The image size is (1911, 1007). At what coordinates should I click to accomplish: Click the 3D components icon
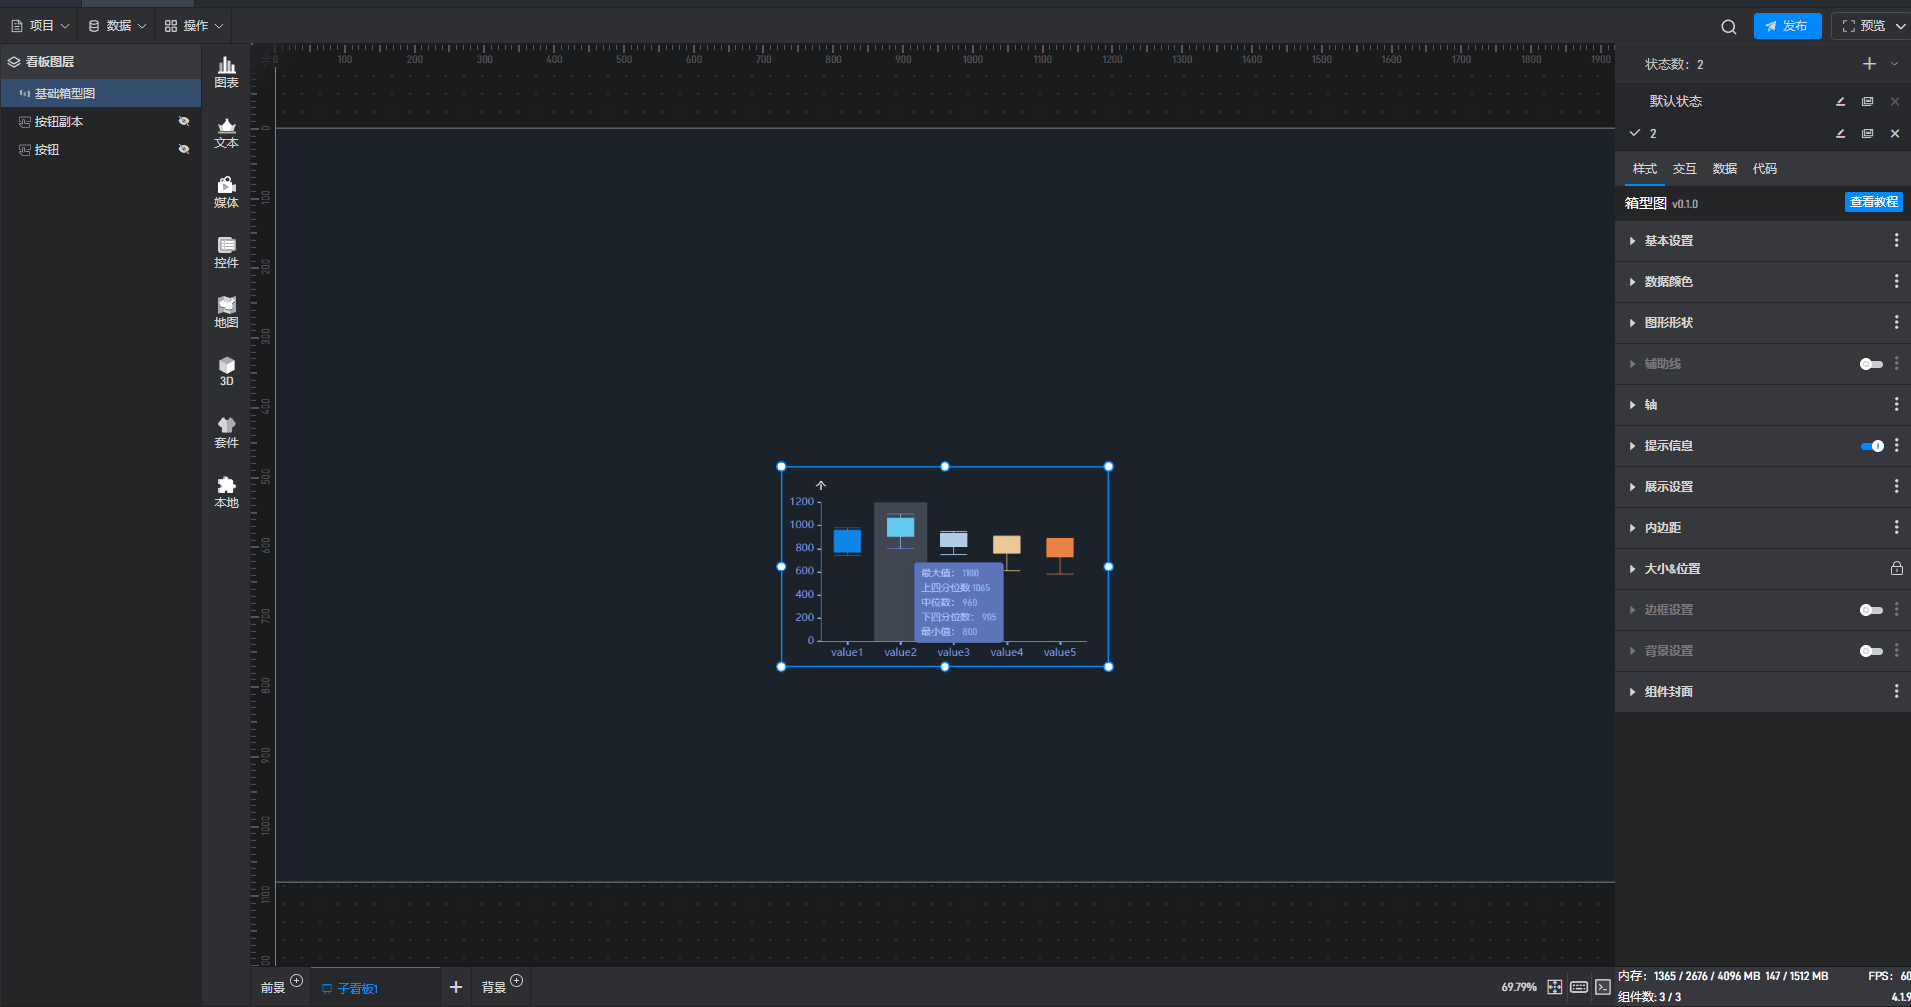[226, 371]
